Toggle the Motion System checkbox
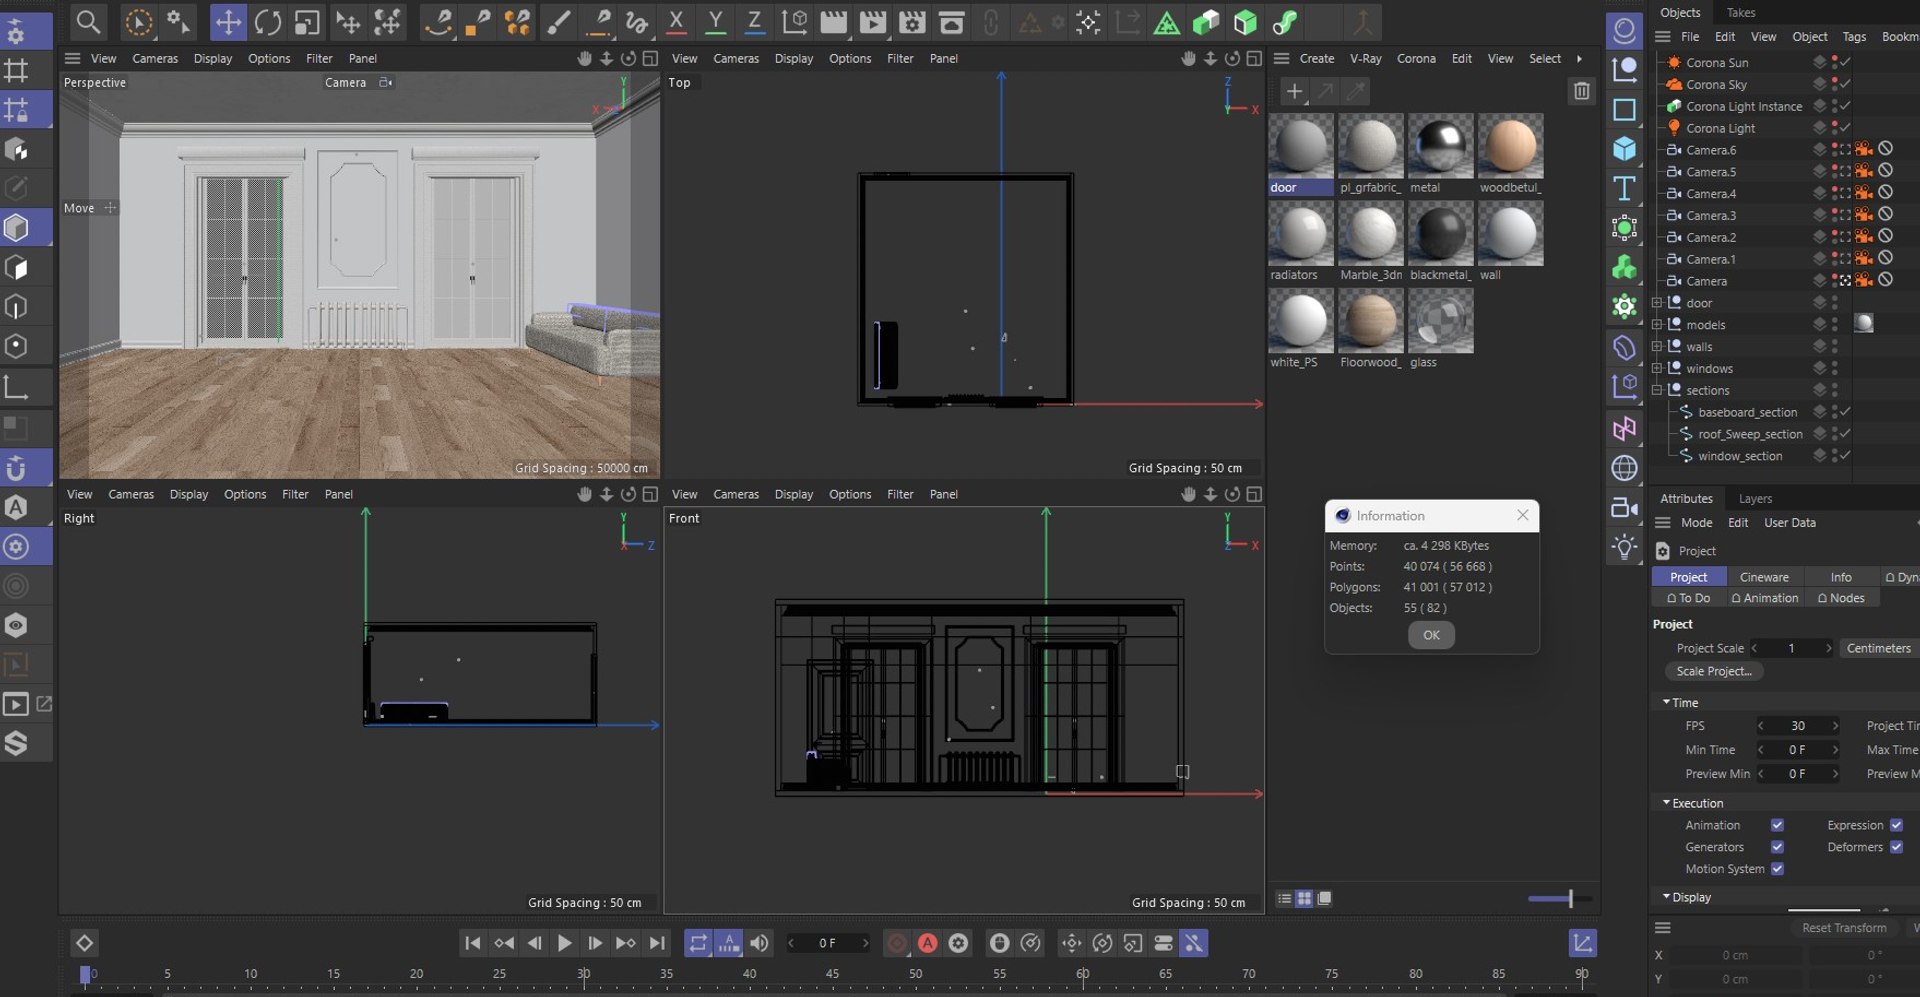Viewport: 1920px width, 997px height. [1777, 870]
